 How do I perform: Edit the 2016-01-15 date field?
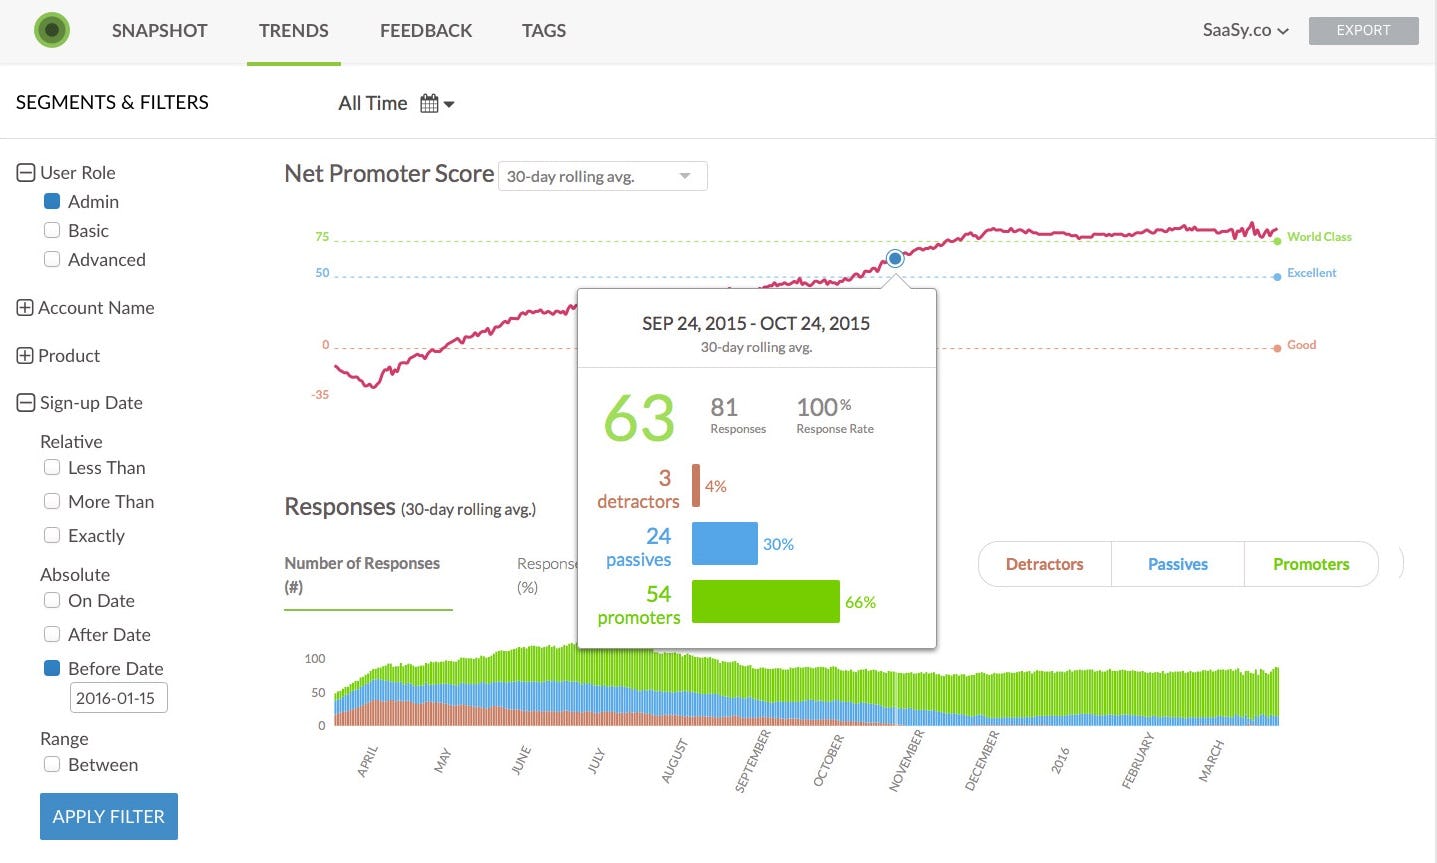point(119,698)
